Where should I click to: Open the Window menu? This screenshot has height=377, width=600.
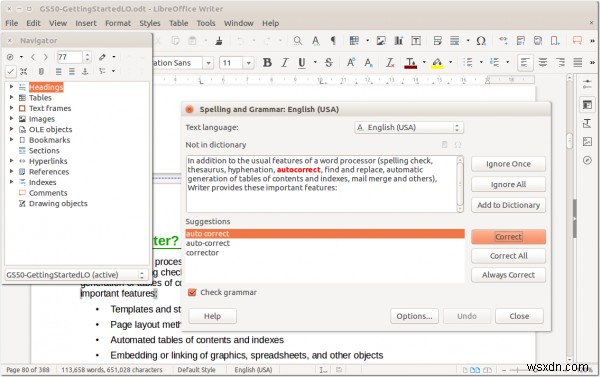click(x=238, y=23)
